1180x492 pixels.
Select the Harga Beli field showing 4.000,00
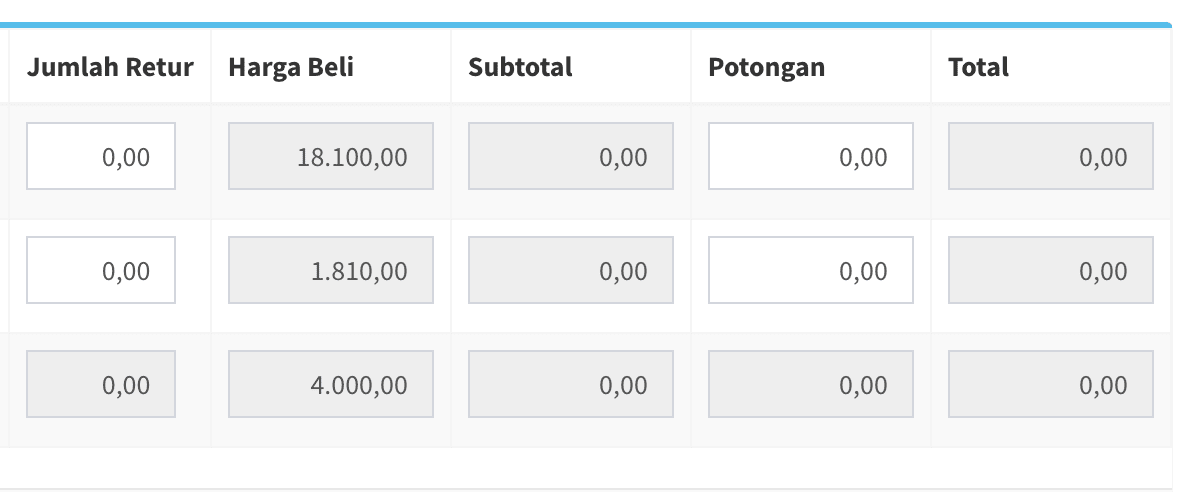[x=331, y=384]
